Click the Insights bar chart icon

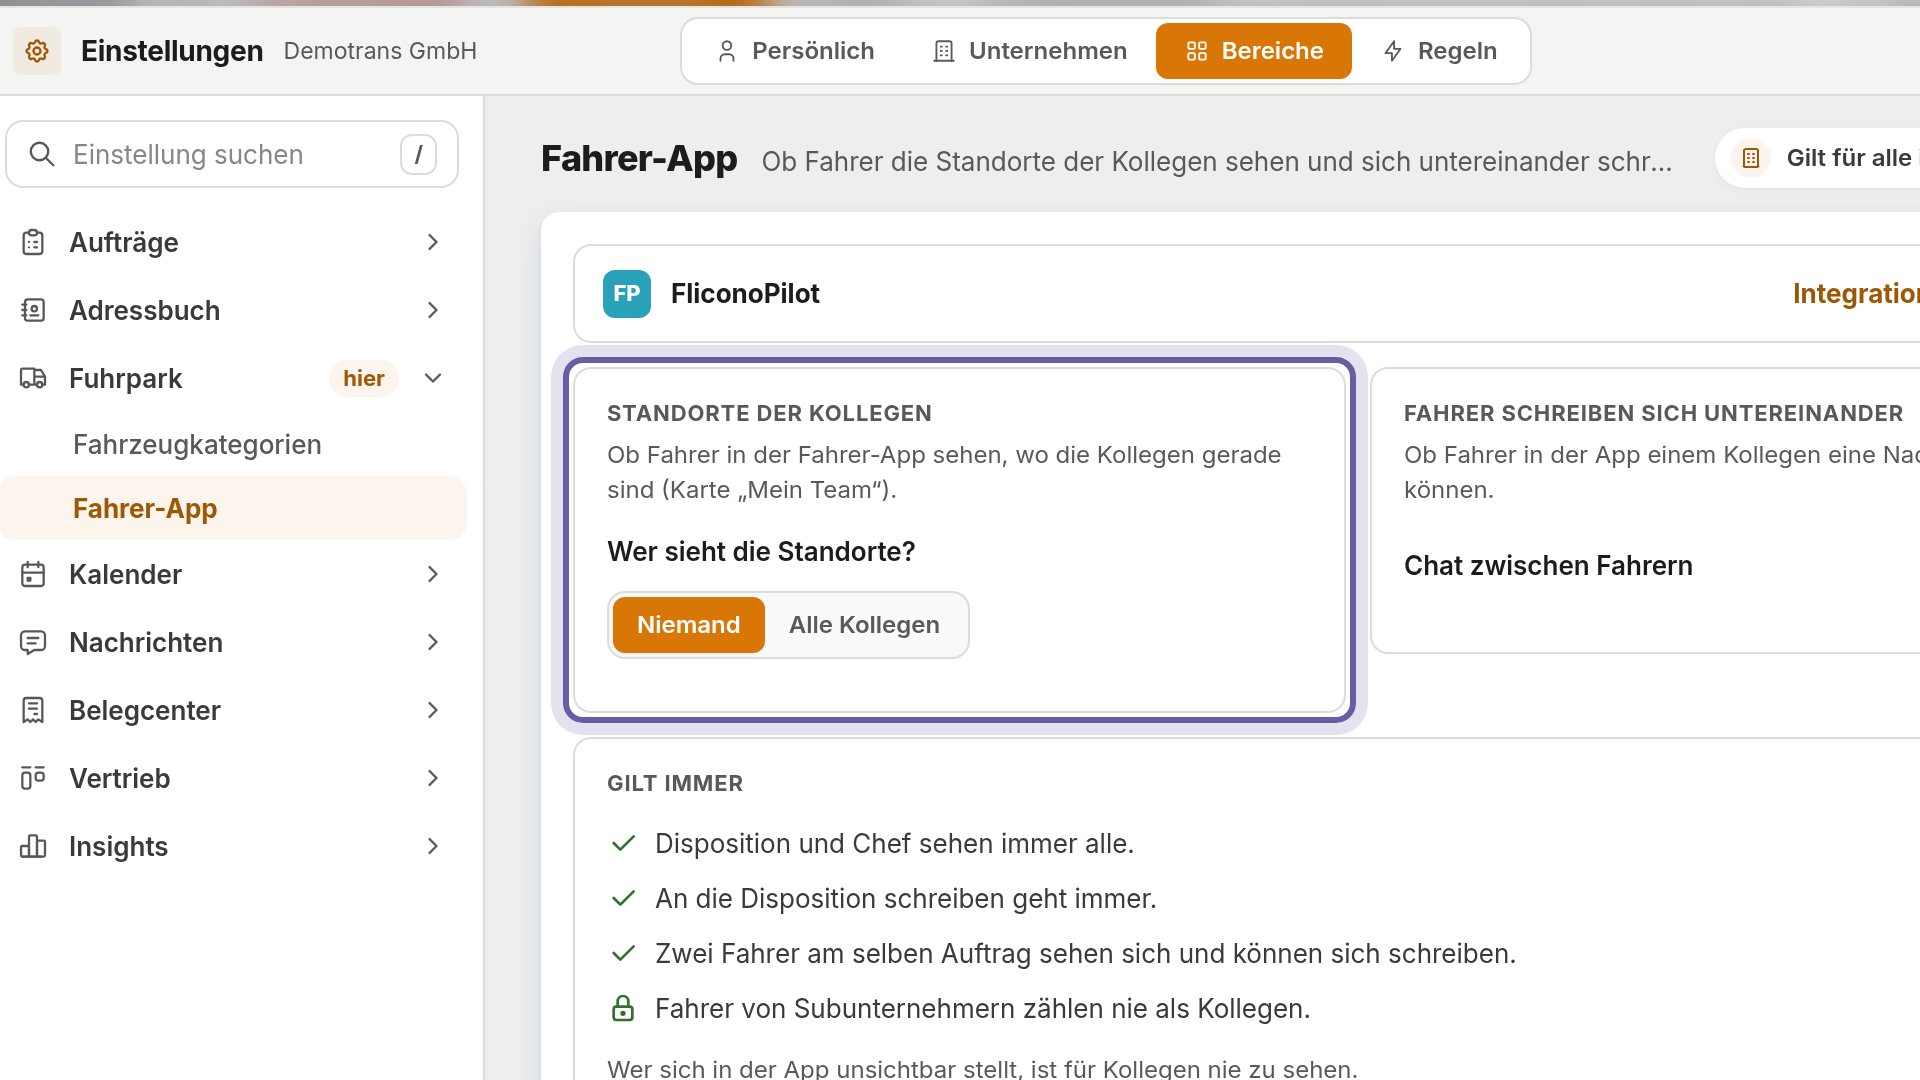coord(33,846)
